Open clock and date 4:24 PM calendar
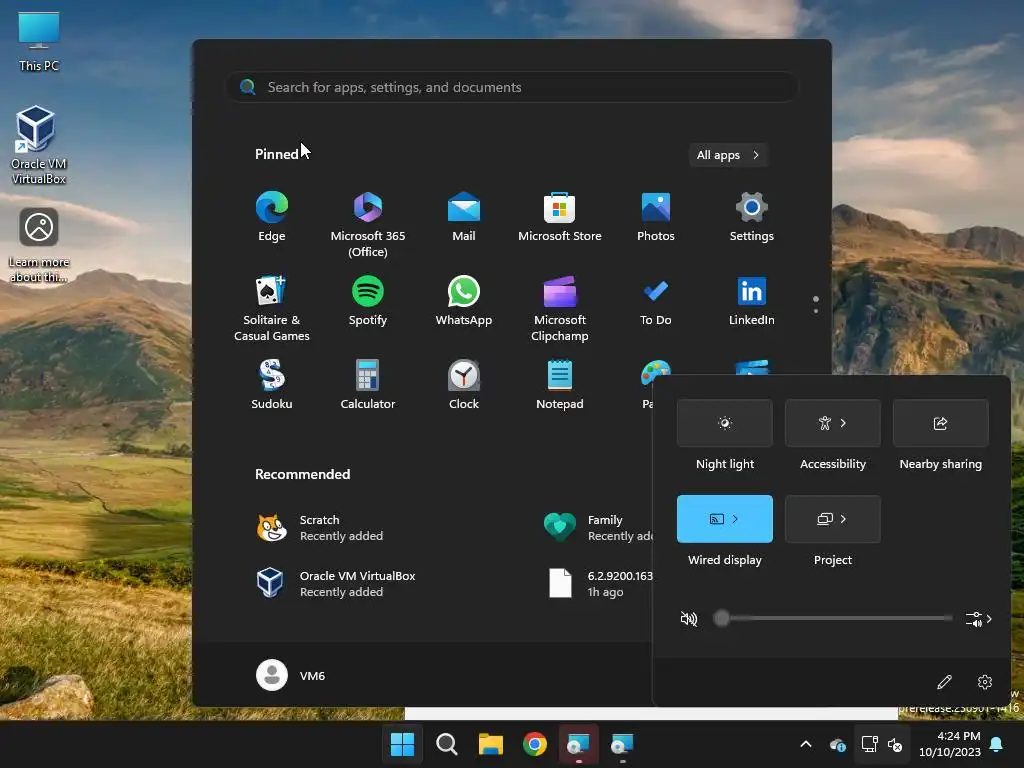The image size is (1024, 768). (x=950, y=744)
